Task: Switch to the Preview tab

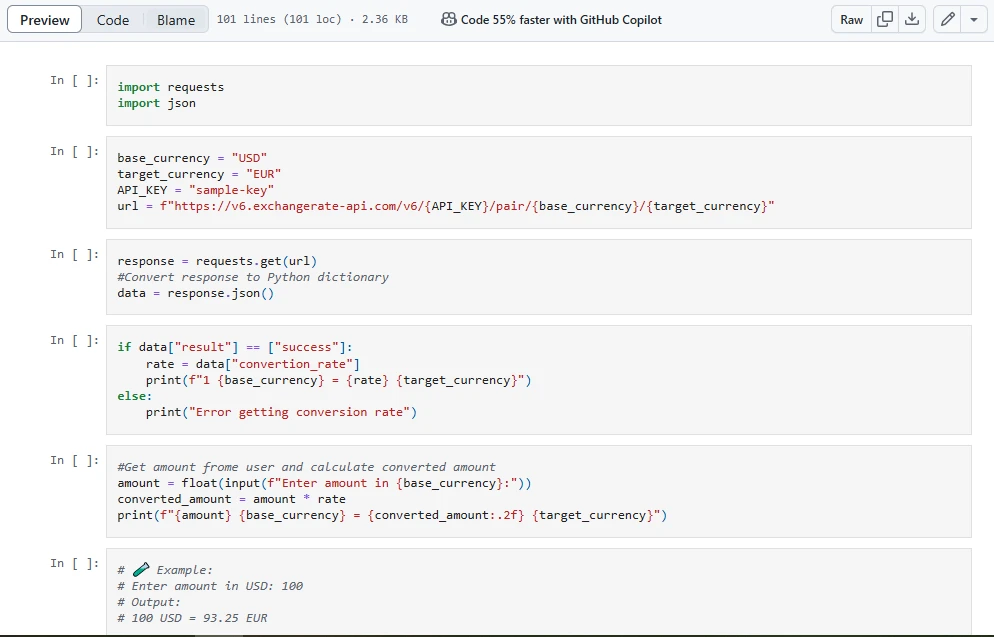Action: tap(45, 20)
